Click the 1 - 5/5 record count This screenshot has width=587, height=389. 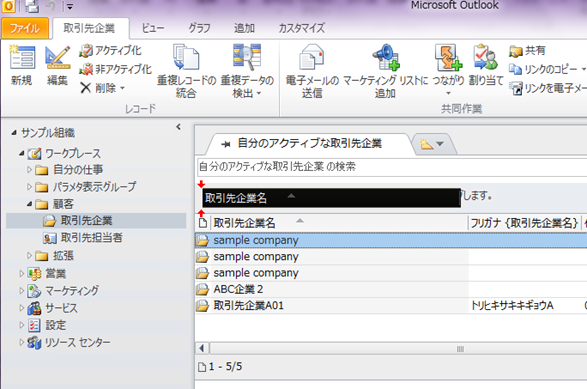226,366
